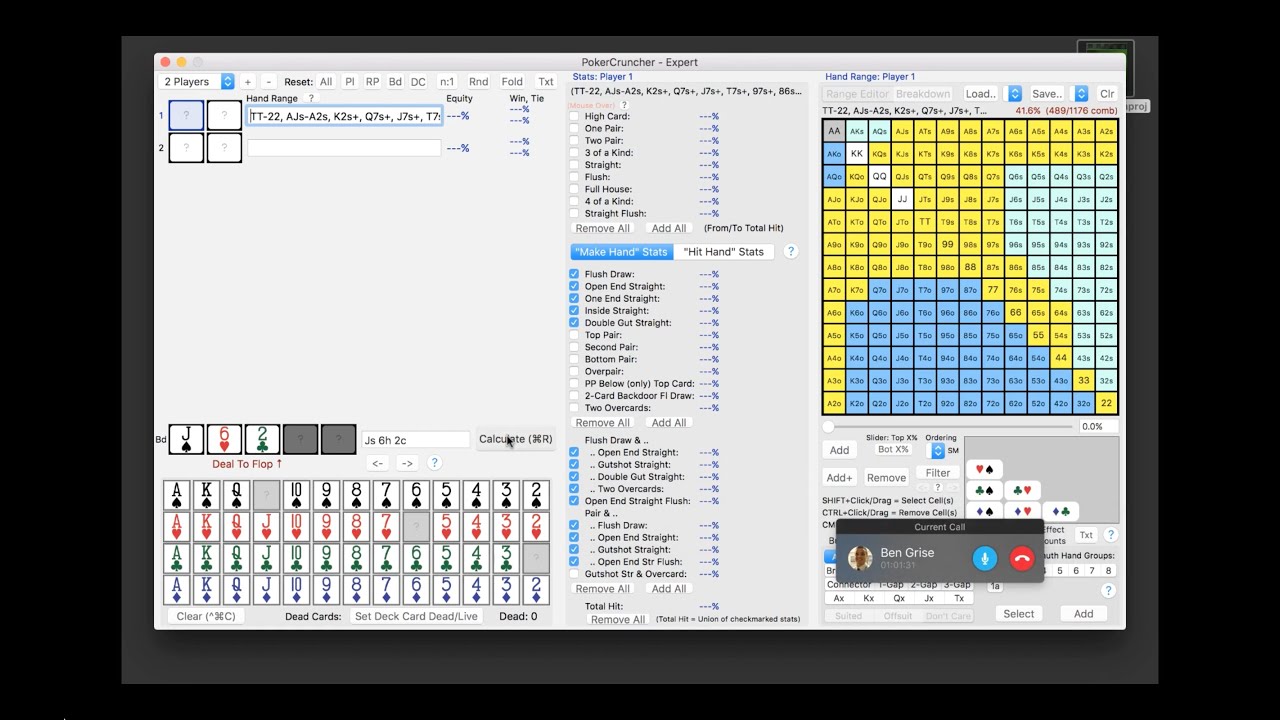
Task: Select the 2 of clubs board card
Action: point(262,439)
